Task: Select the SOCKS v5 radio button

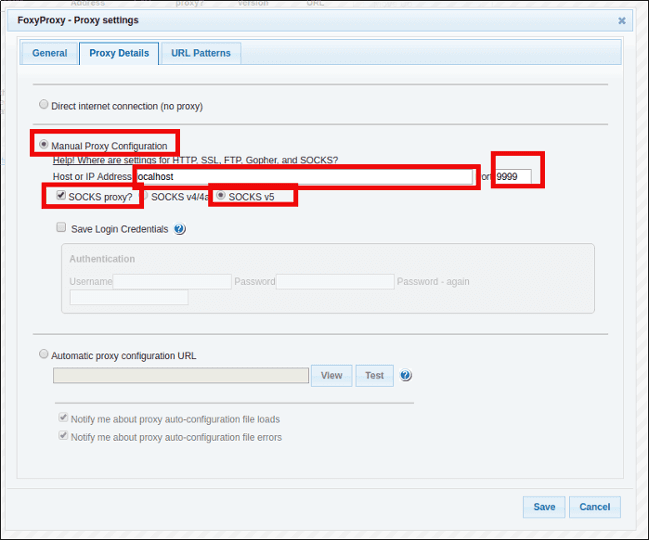Action: (221, 195)
